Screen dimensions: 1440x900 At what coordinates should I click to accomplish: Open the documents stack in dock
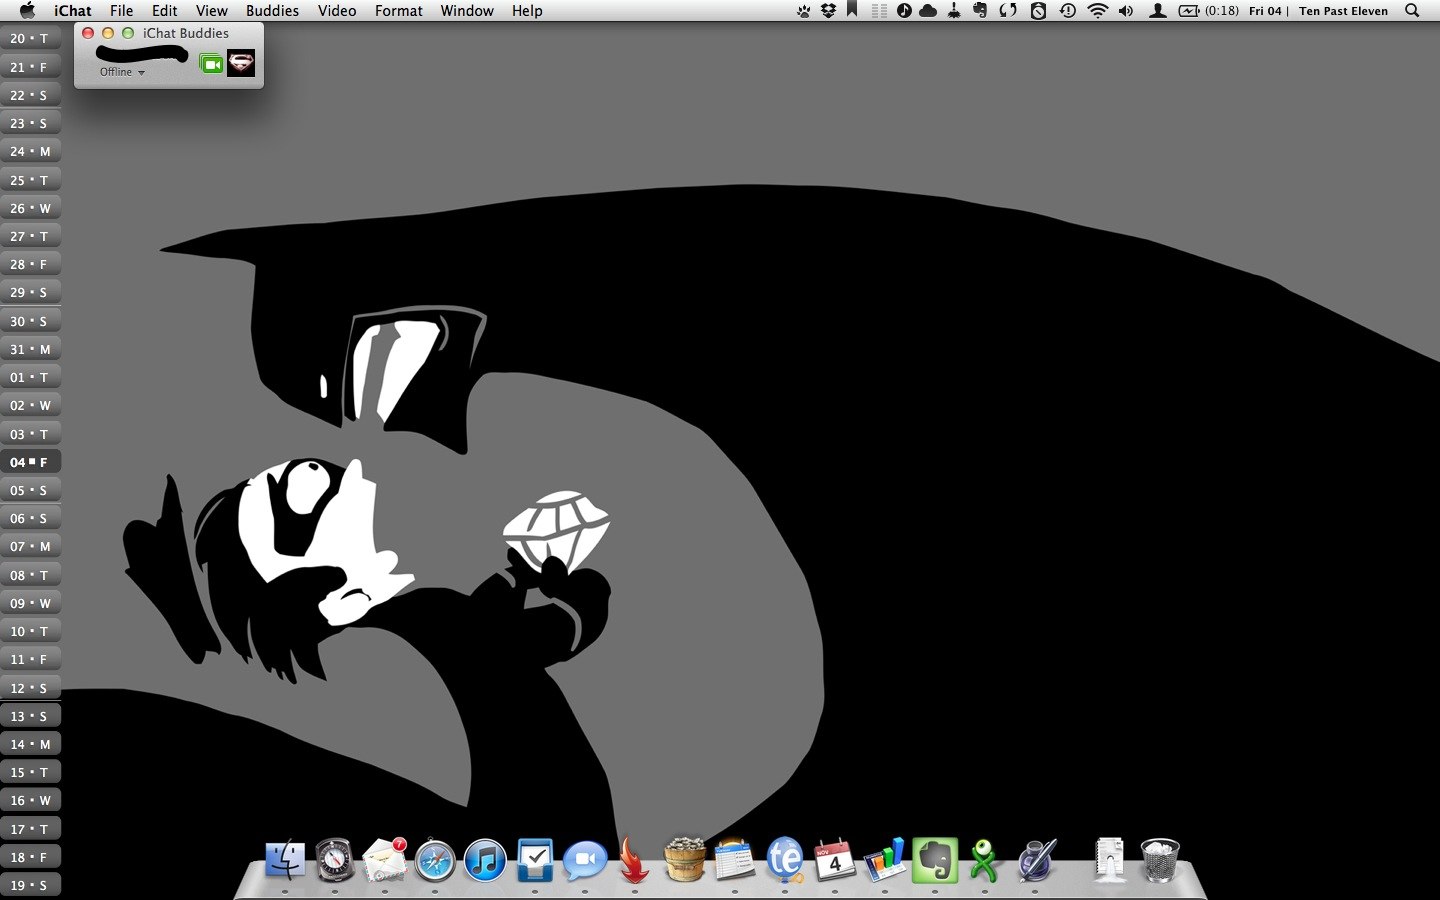click(1110, 860)
